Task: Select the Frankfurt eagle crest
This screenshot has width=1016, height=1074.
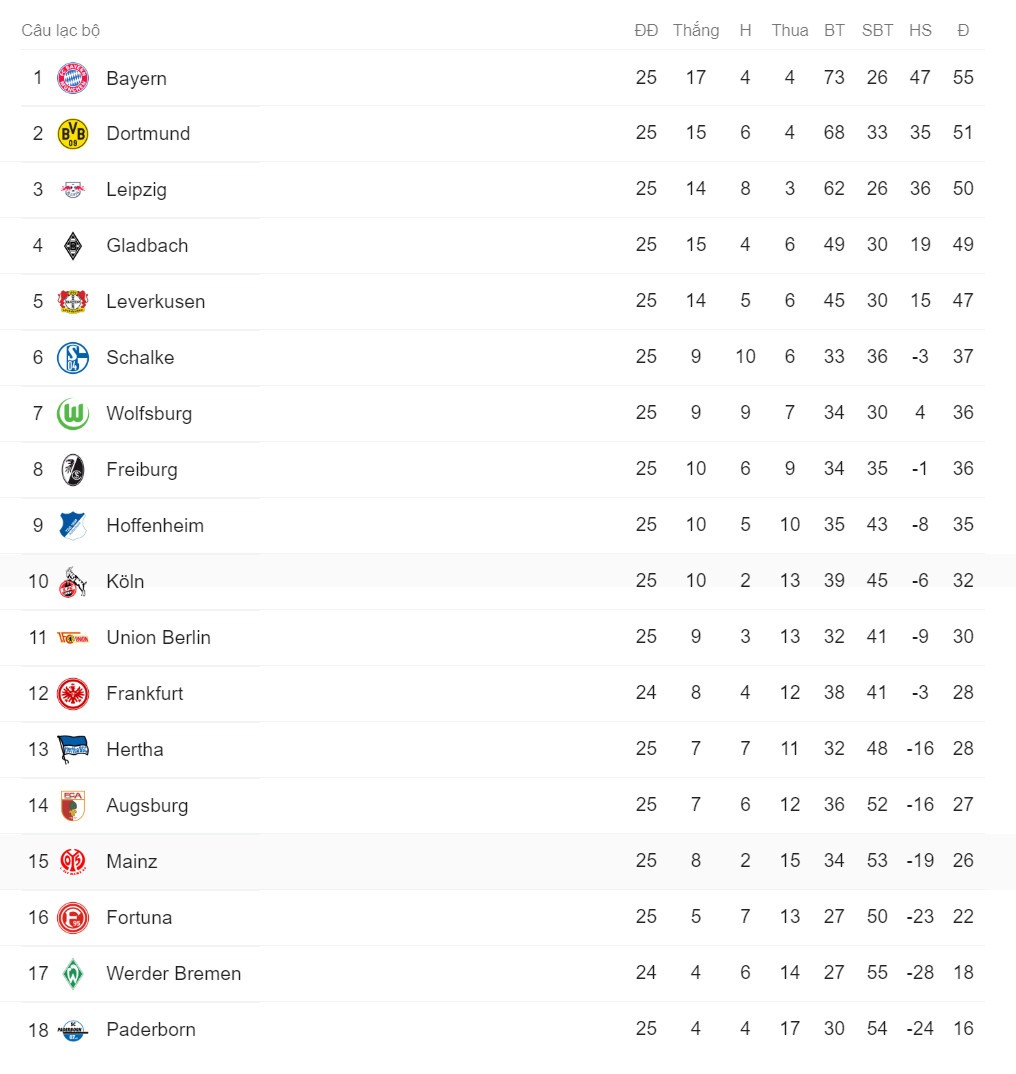Action: coord(73,694)
